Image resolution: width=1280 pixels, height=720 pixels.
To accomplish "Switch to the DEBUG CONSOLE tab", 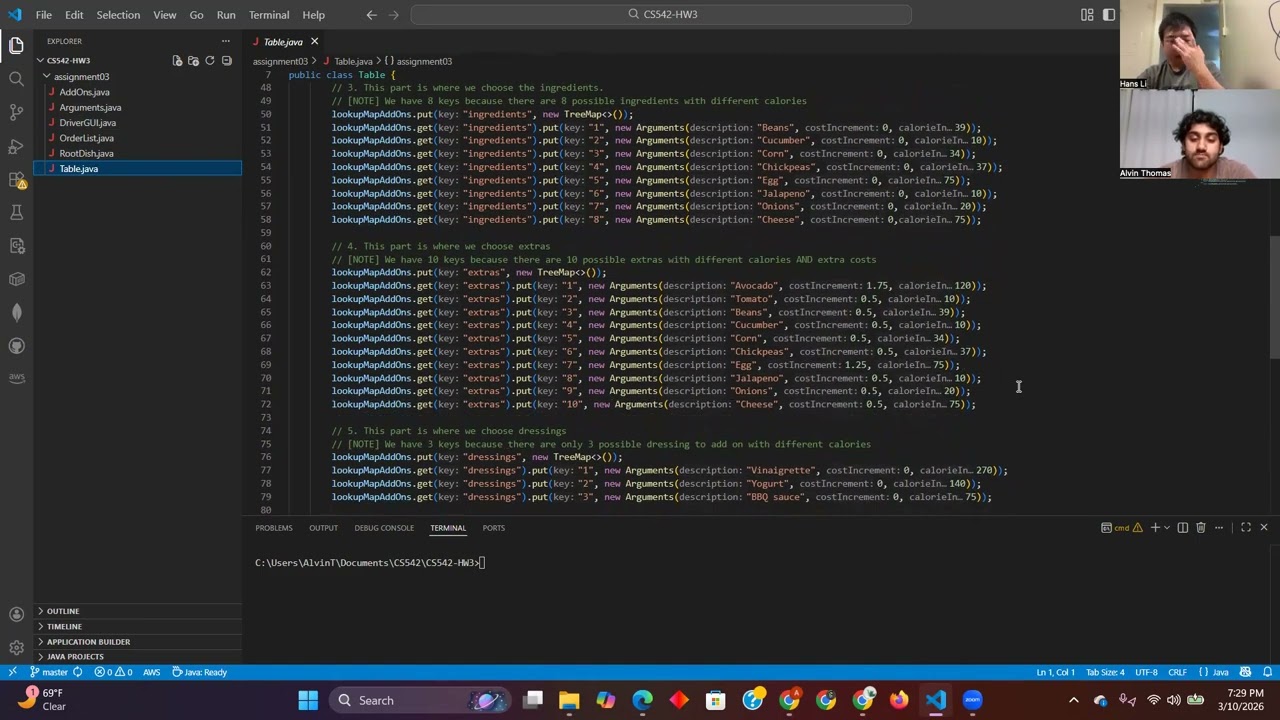I will coord(383,528).
